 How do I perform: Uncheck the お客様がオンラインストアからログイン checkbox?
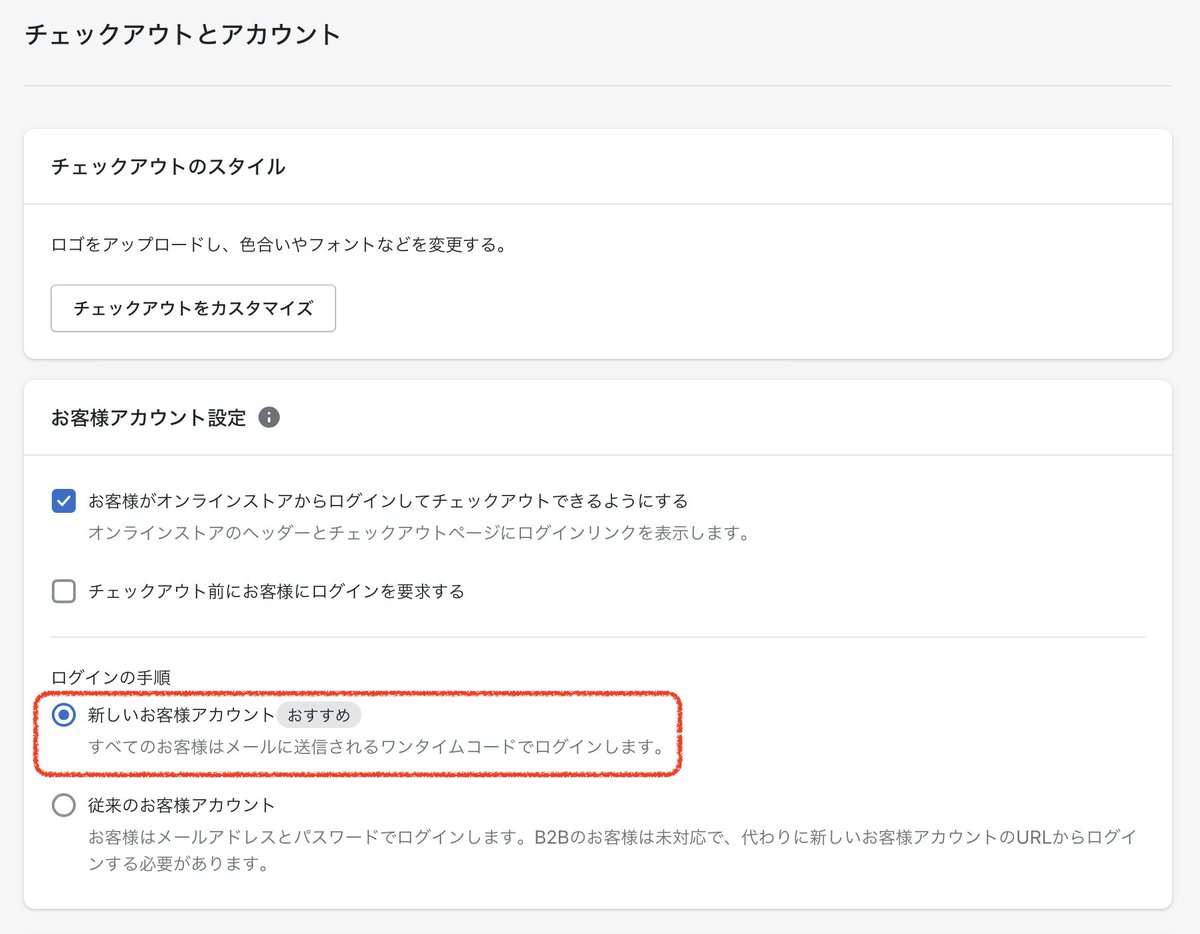64,501
